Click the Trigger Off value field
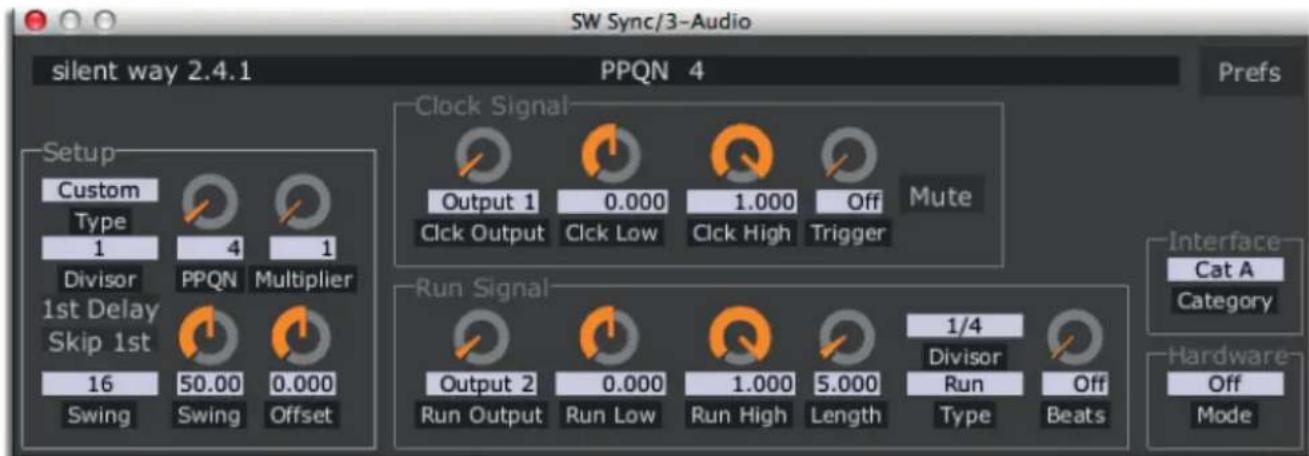 click(849, 201)
